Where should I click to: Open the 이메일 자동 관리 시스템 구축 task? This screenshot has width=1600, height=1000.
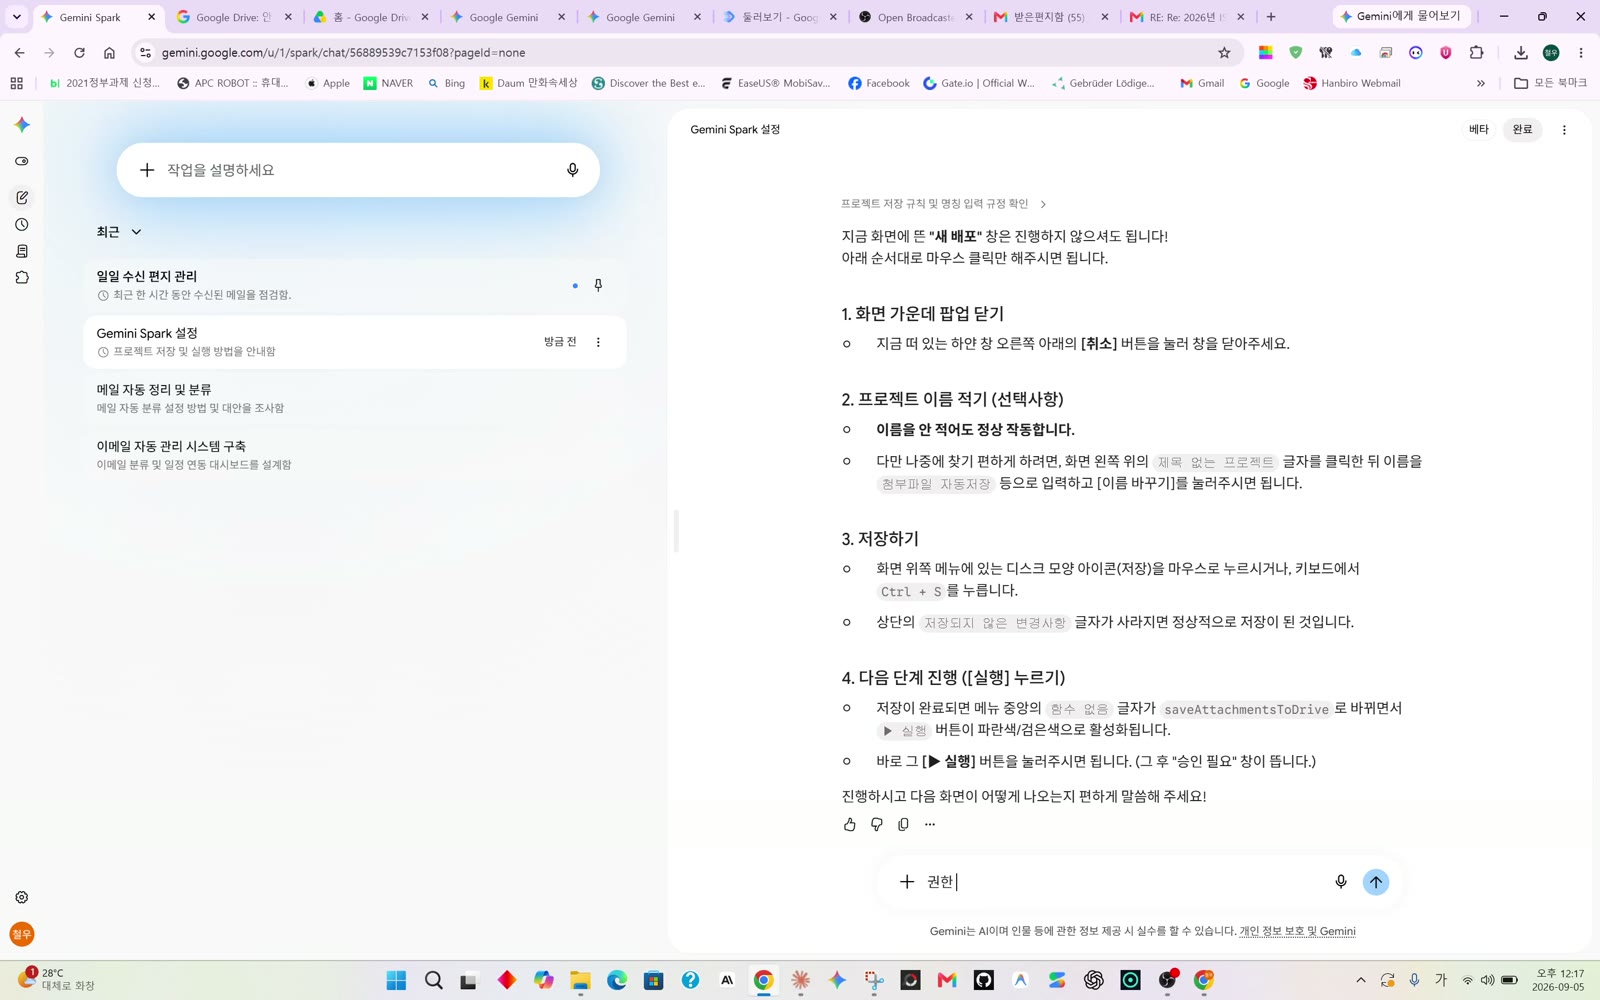355,455
